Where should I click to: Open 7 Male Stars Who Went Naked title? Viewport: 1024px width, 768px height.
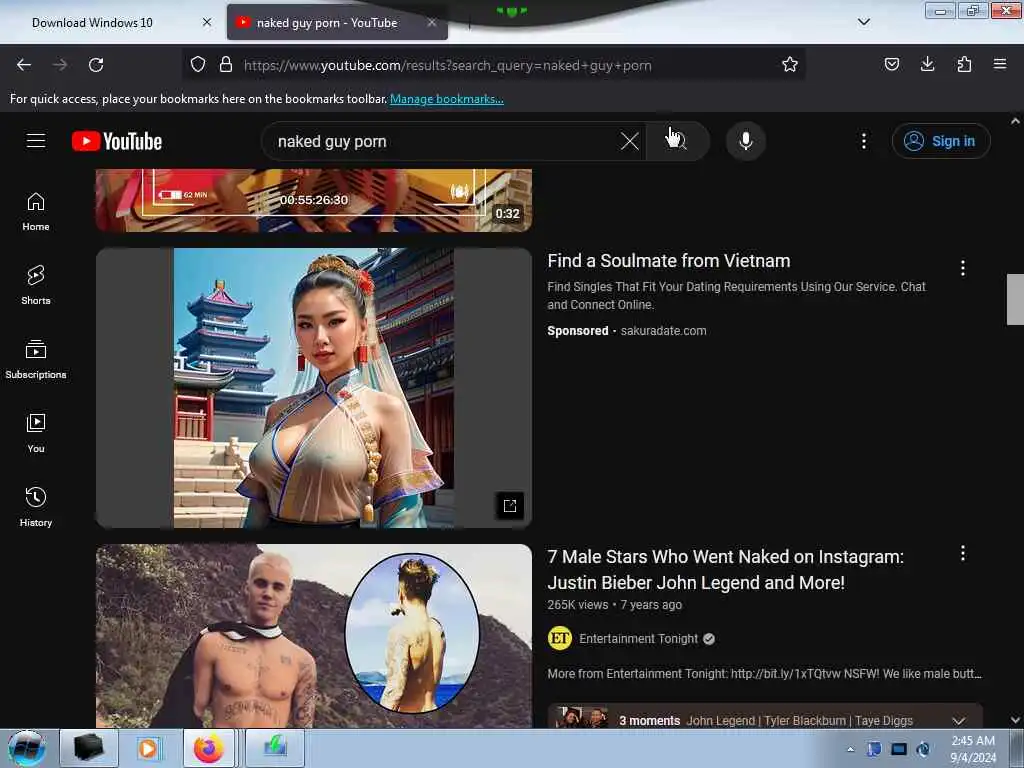coord(726,569)
